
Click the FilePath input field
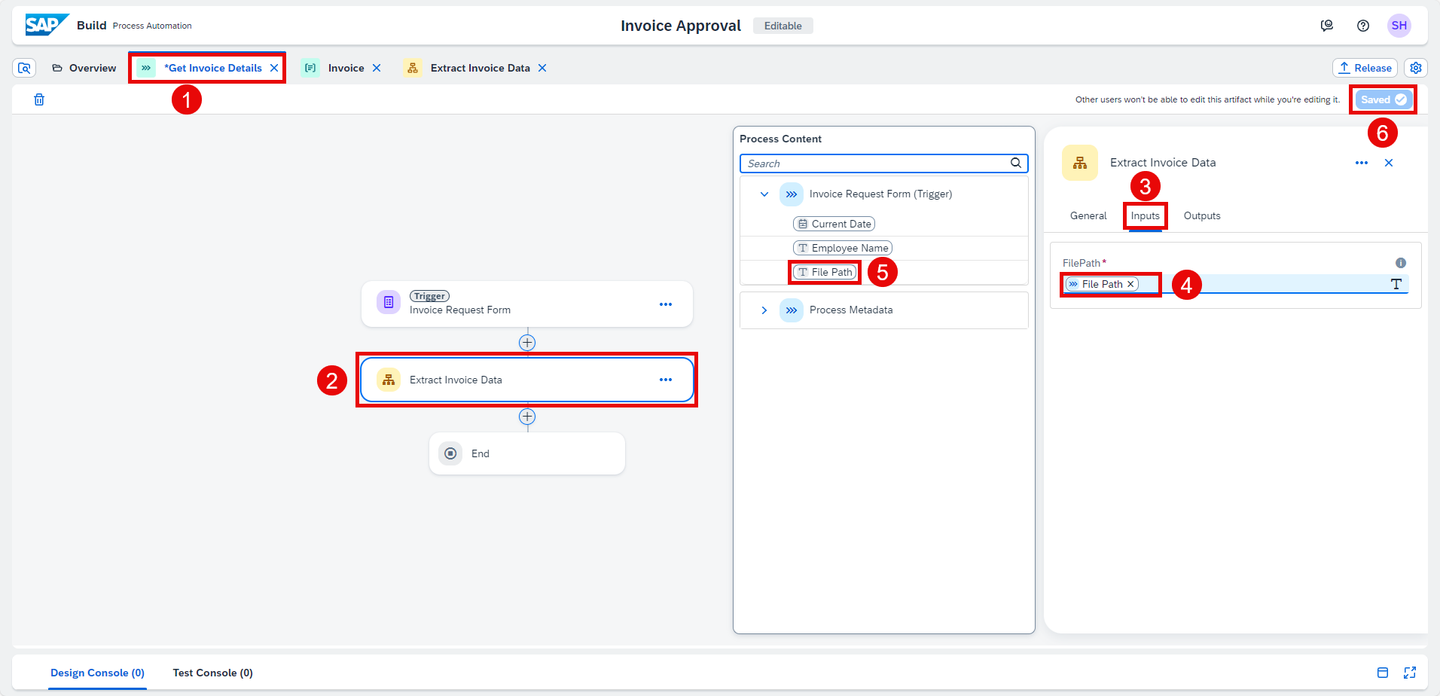click(1235, 284)
